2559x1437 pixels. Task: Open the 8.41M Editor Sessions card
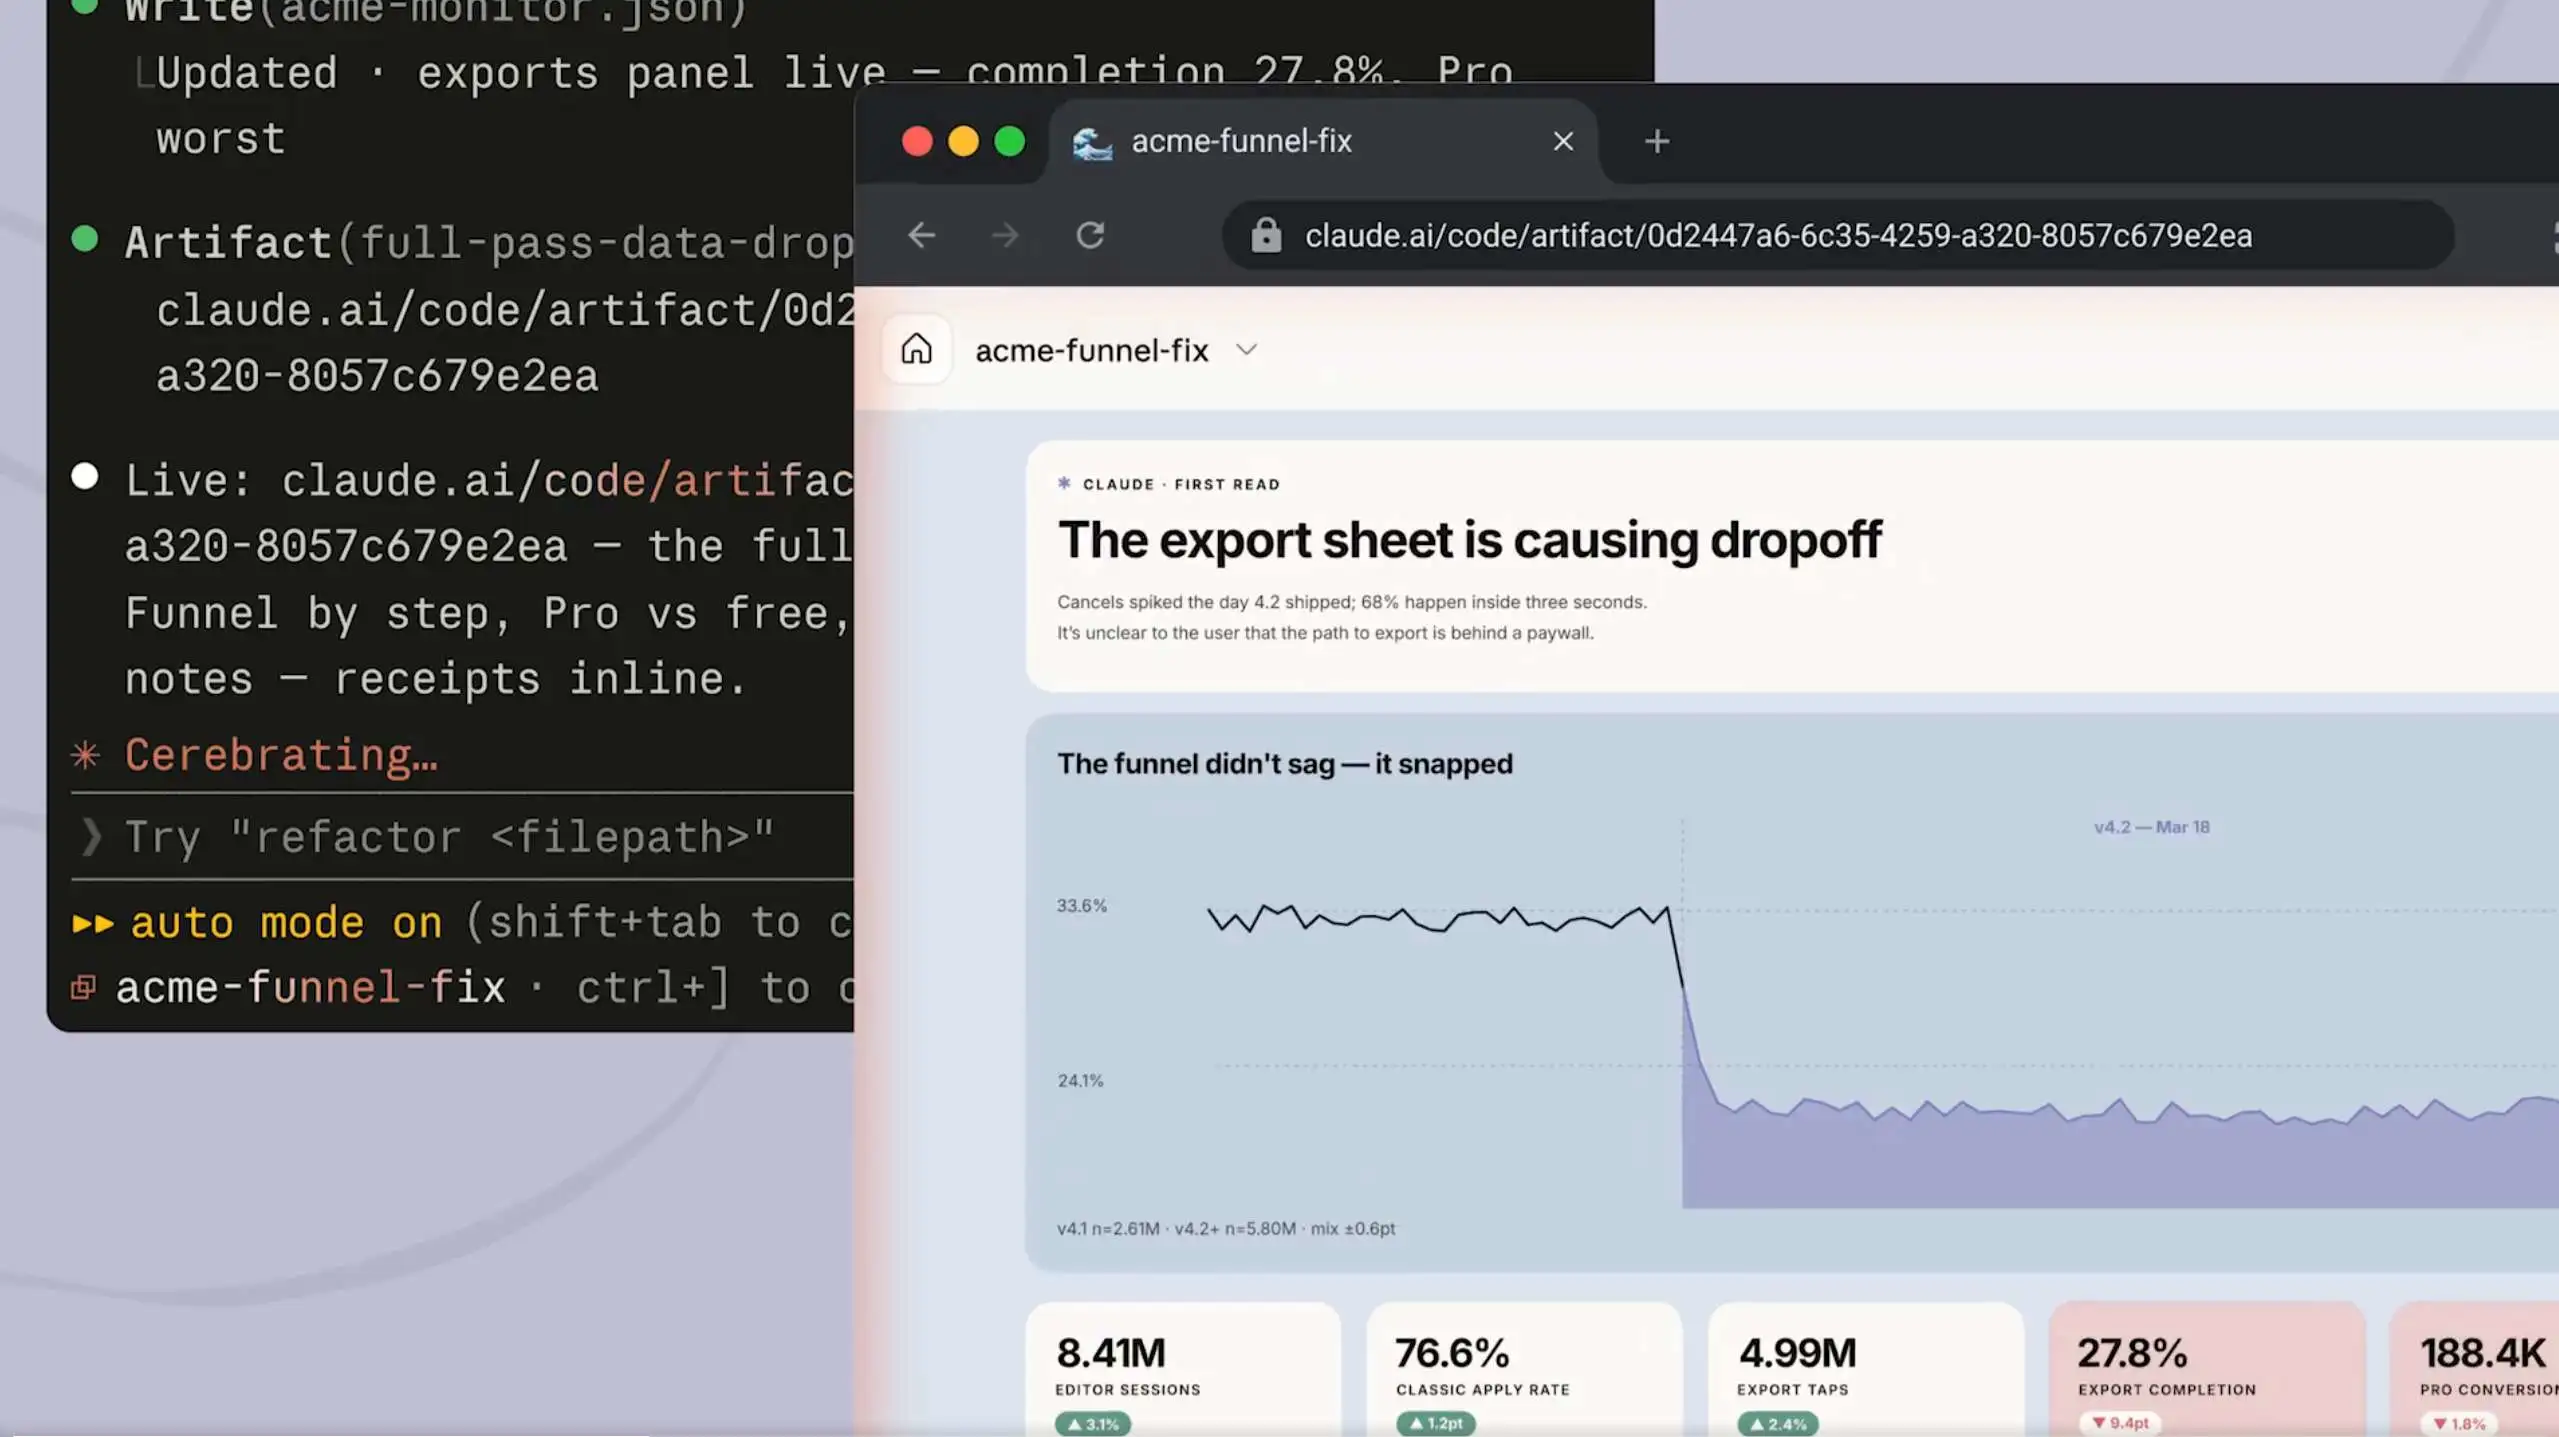1183,1369
